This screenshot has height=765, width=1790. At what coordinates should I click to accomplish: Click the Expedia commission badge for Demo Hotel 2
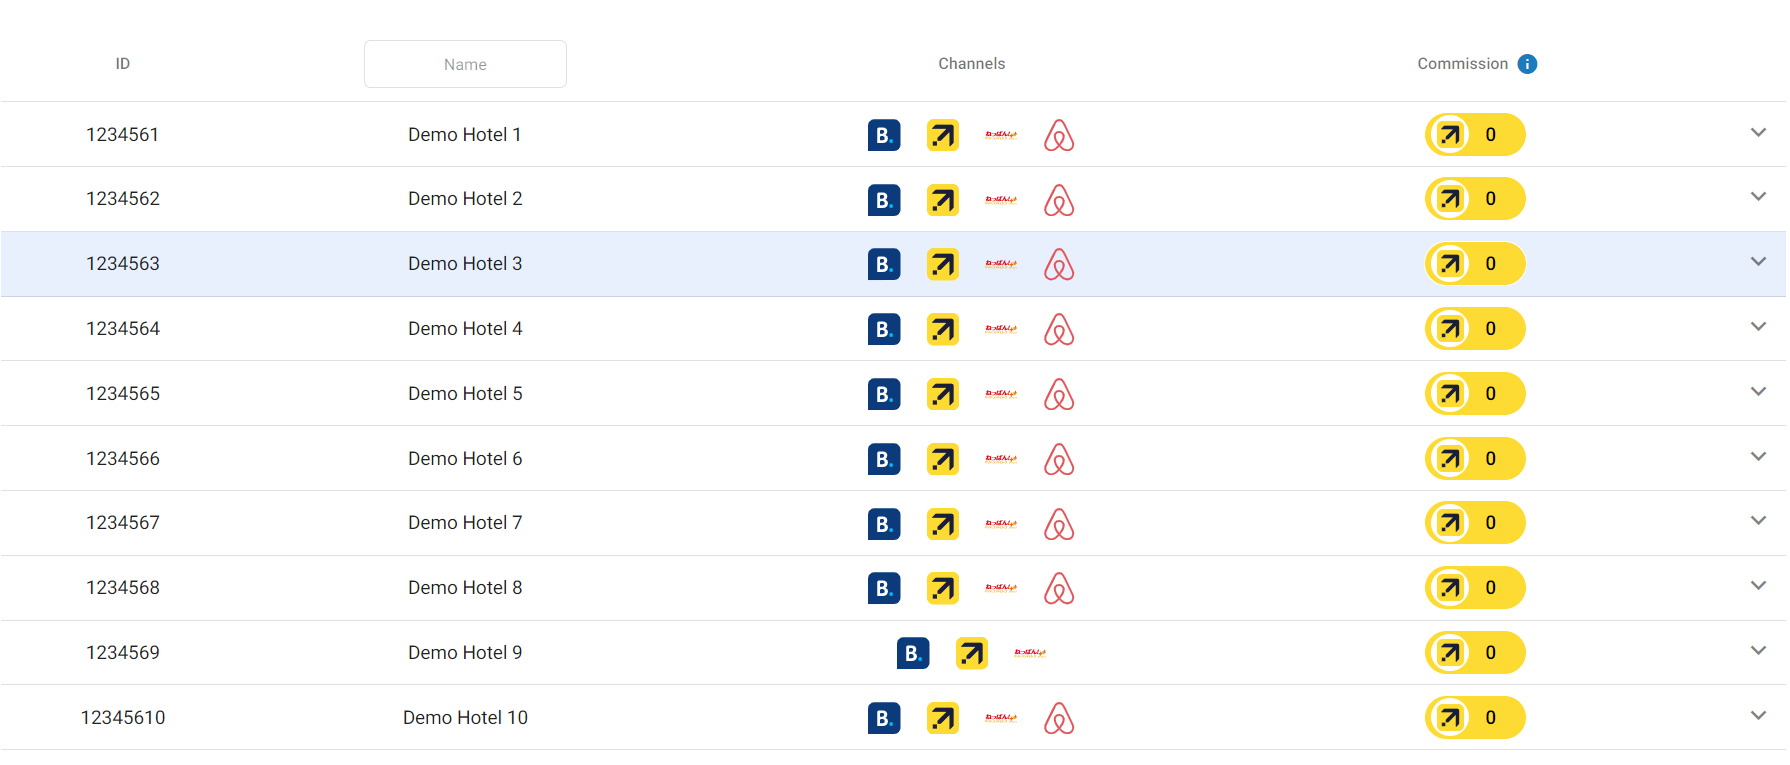click(x=1474, y=199)
